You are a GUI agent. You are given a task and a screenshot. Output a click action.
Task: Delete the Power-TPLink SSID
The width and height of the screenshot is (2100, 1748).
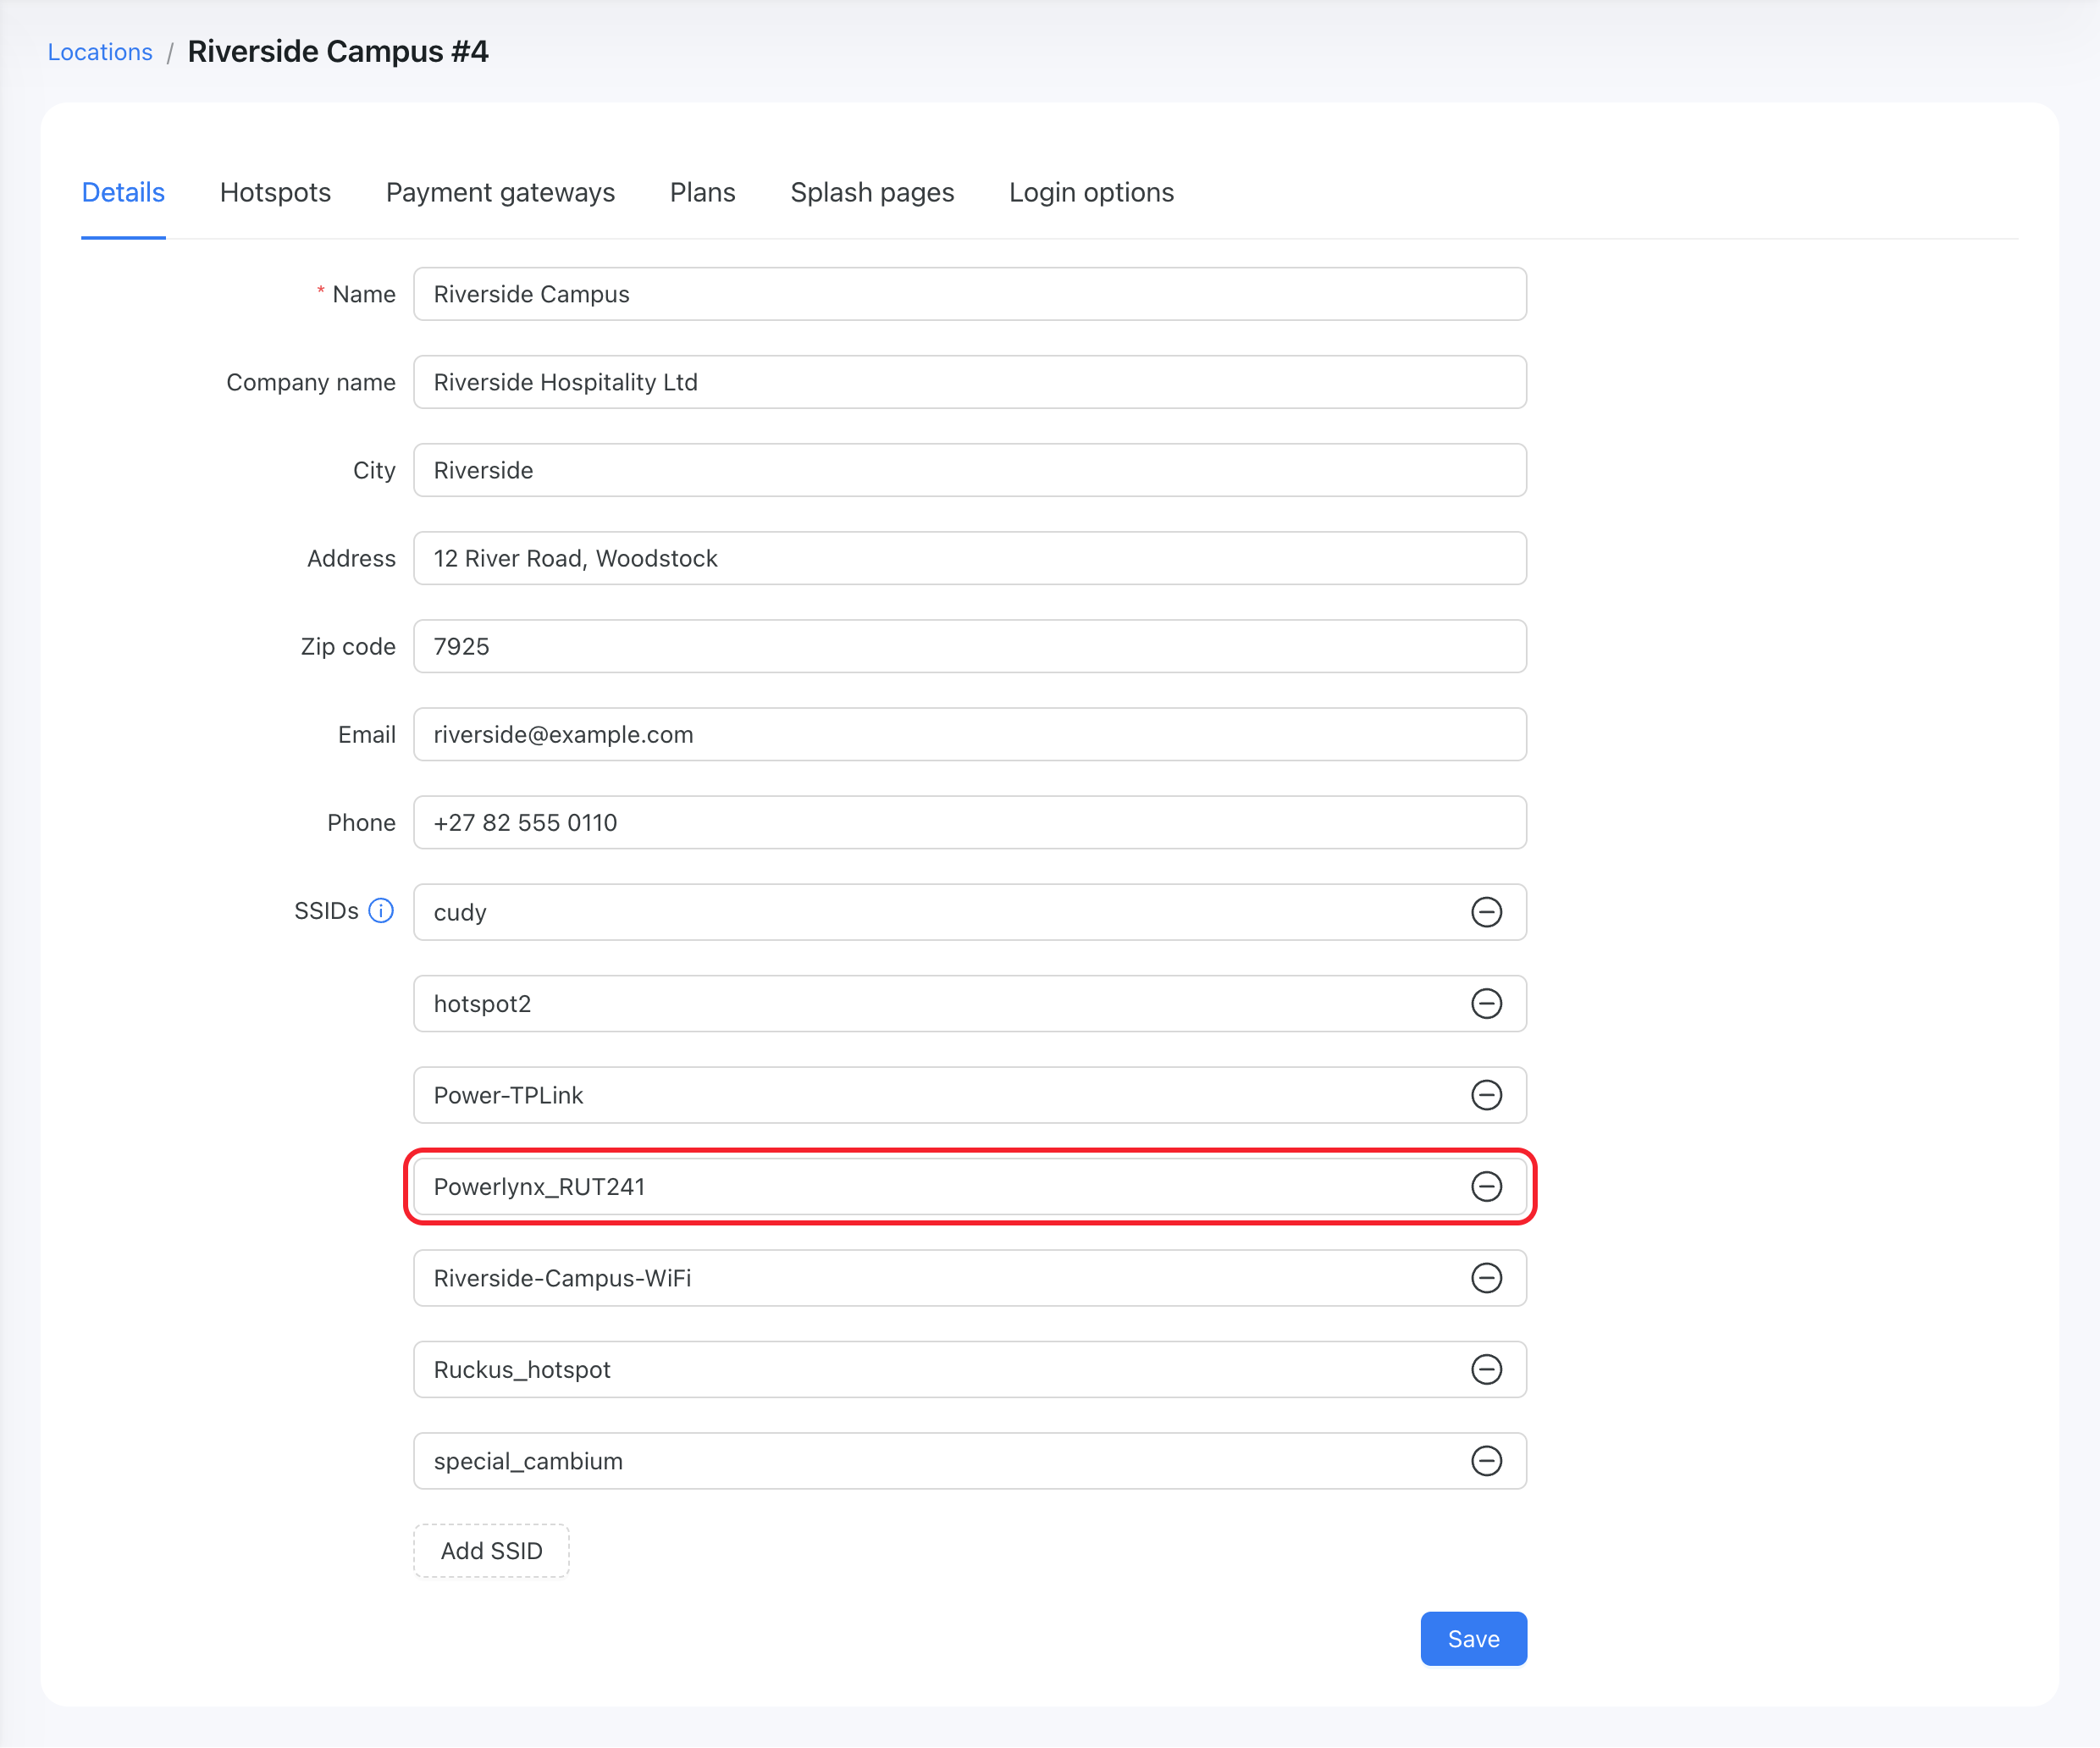1486,1095
